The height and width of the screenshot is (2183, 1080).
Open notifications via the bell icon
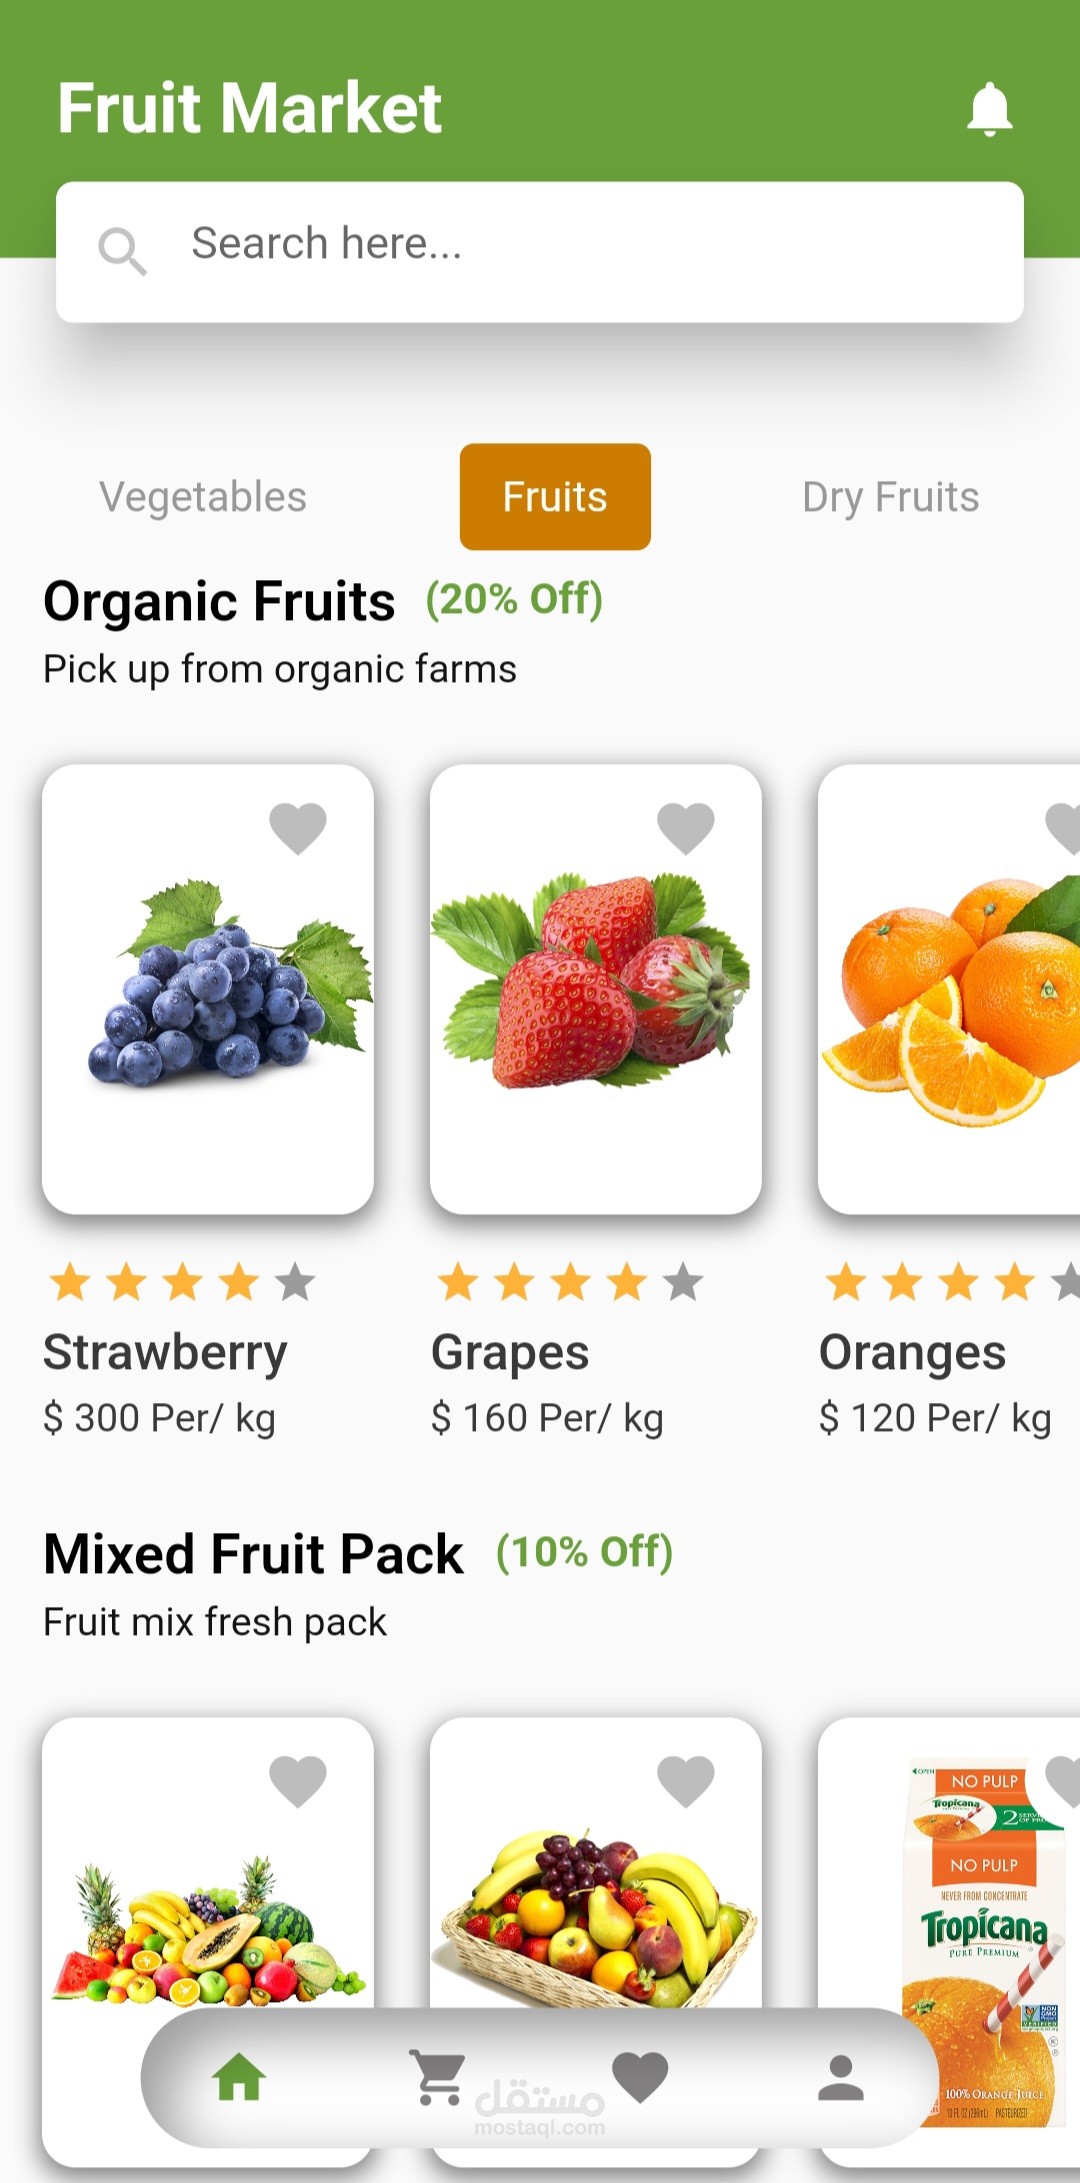(x=989, y=109)
